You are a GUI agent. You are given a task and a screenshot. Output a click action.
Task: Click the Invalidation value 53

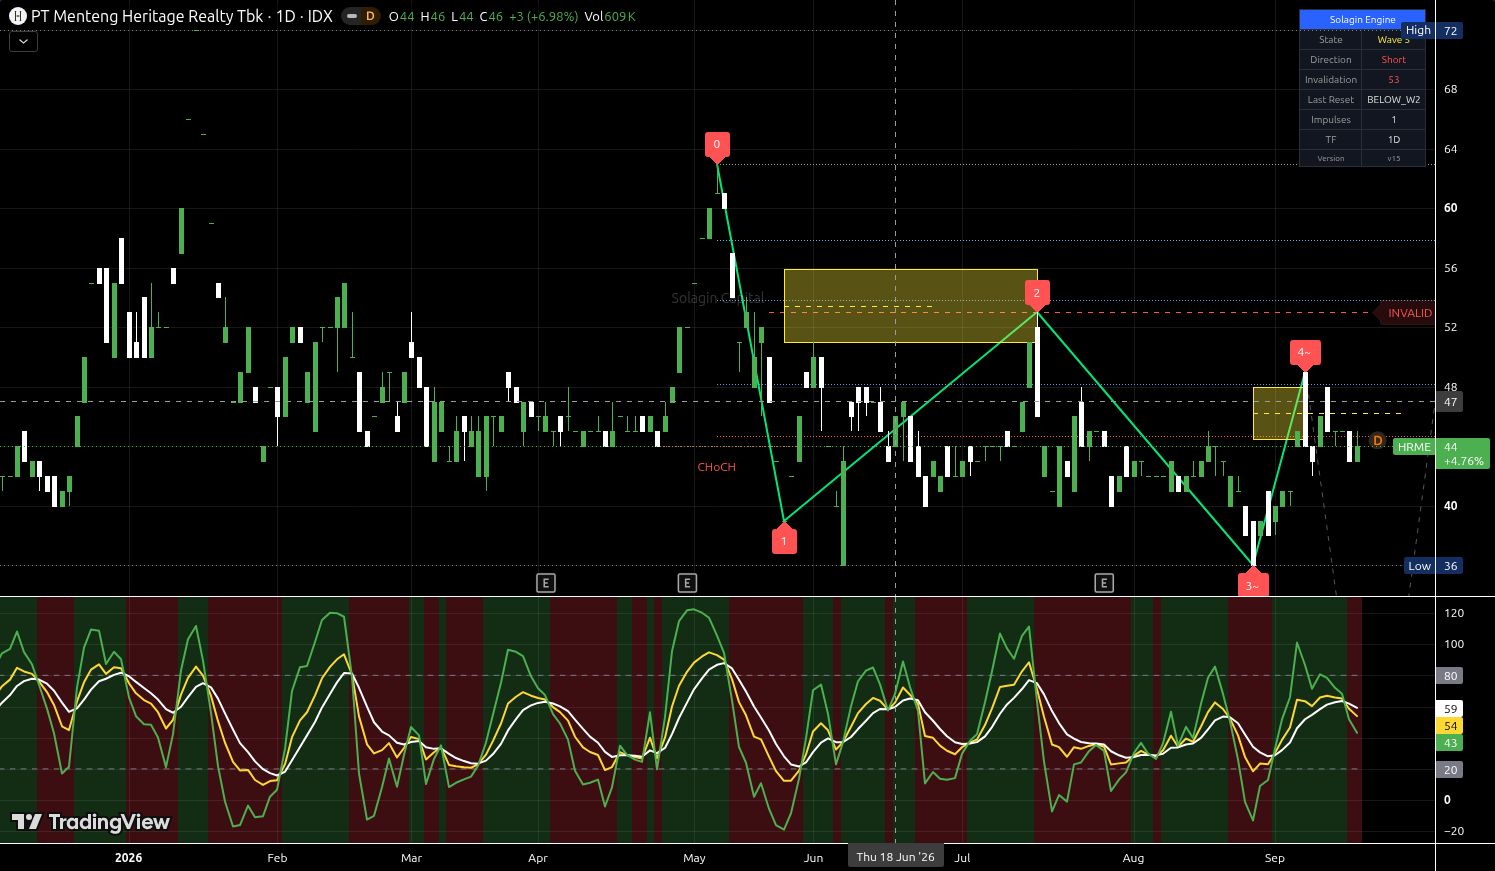coord(1393,80)
